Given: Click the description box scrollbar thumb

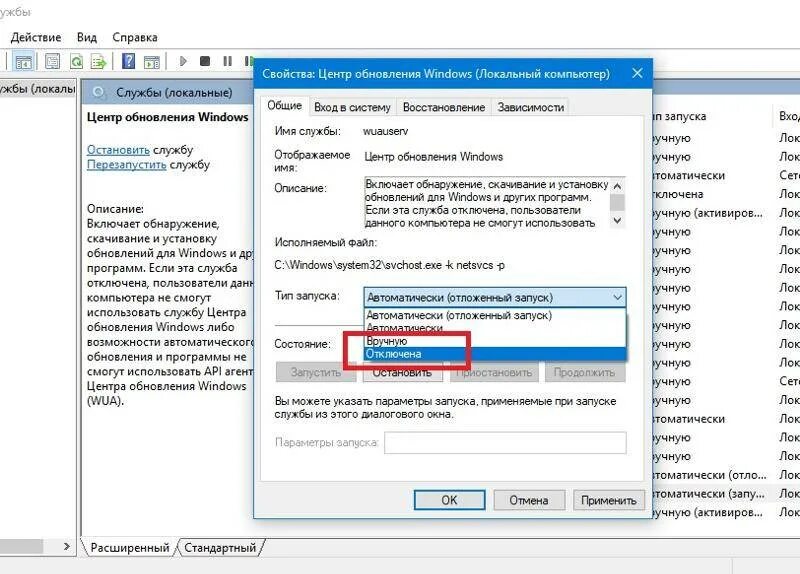Looking at the screenshot, I should pos(617,203).
